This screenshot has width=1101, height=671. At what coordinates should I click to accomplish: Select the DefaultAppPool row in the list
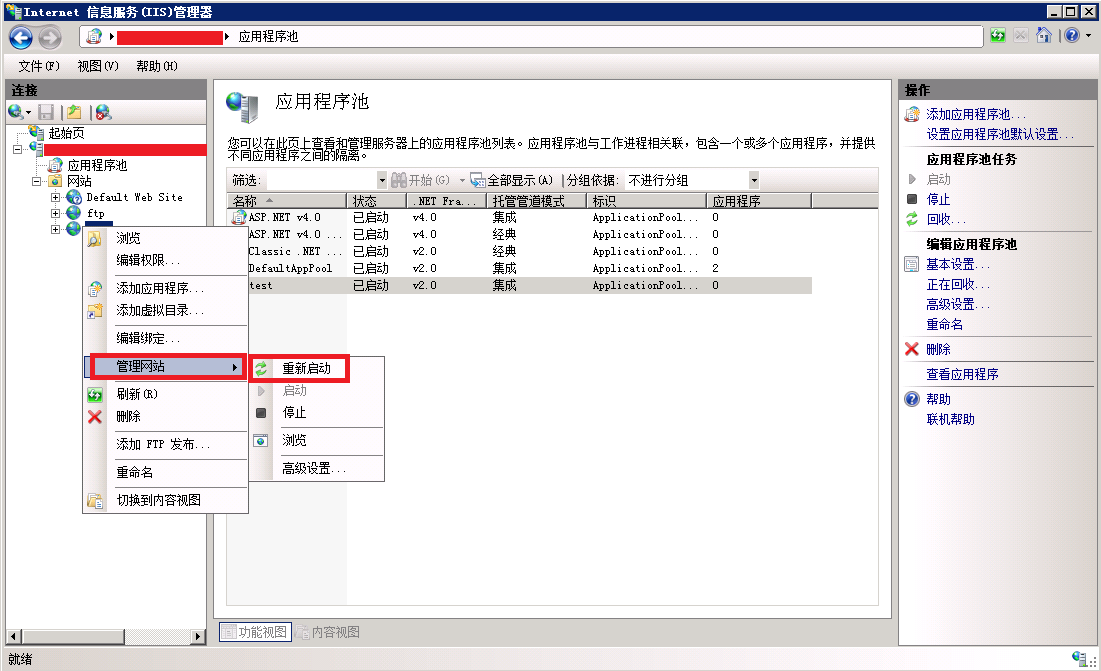click(289, 268)
